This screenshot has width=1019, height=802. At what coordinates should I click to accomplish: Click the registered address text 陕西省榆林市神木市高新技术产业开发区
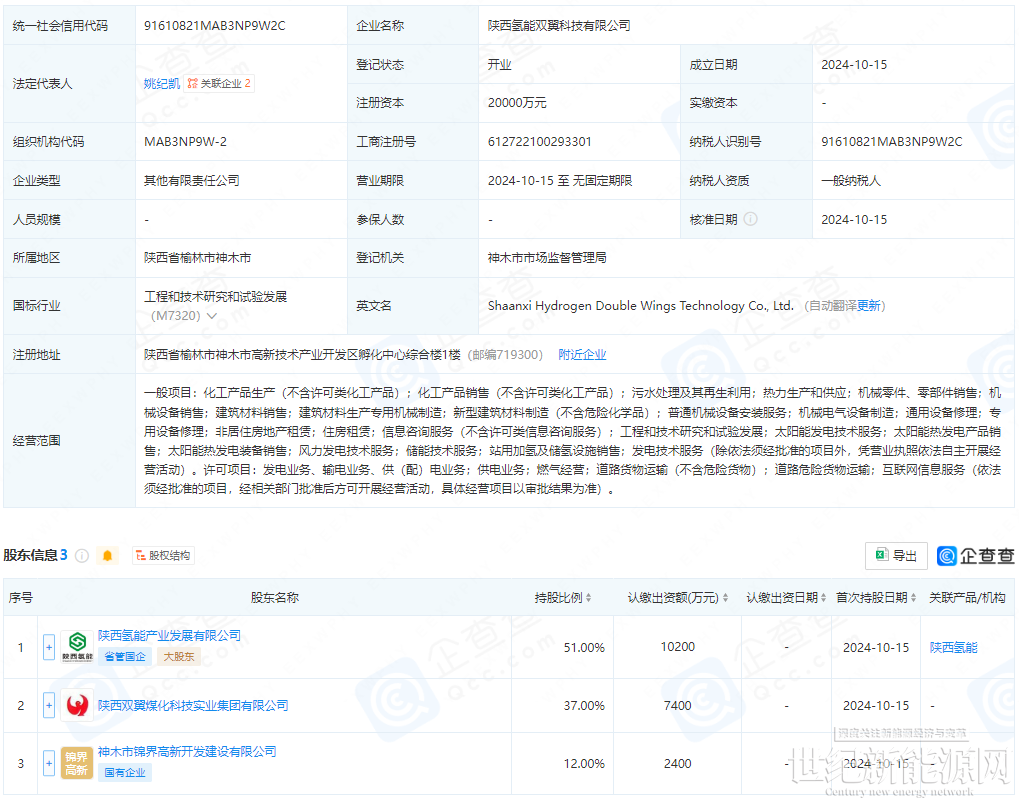[x=302, y=355]
